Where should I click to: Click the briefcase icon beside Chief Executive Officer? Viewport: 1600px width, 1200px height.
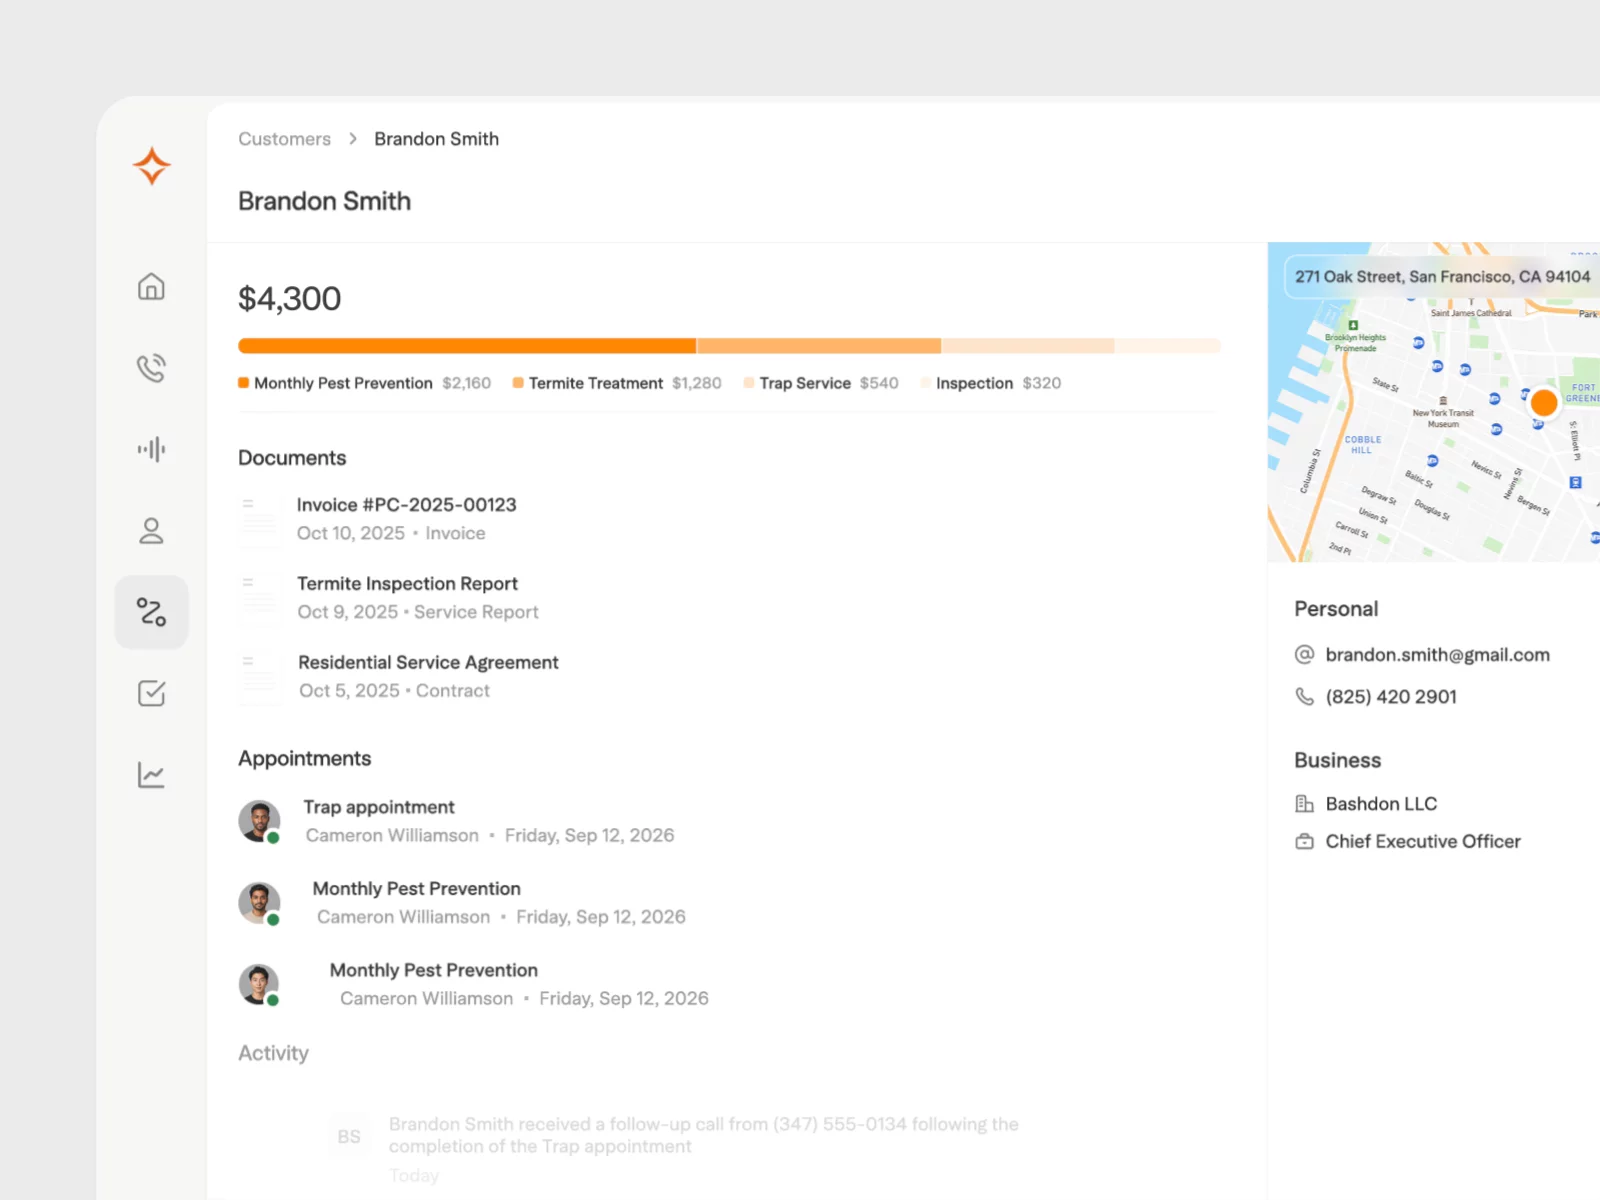click(x=1304, y=842)
